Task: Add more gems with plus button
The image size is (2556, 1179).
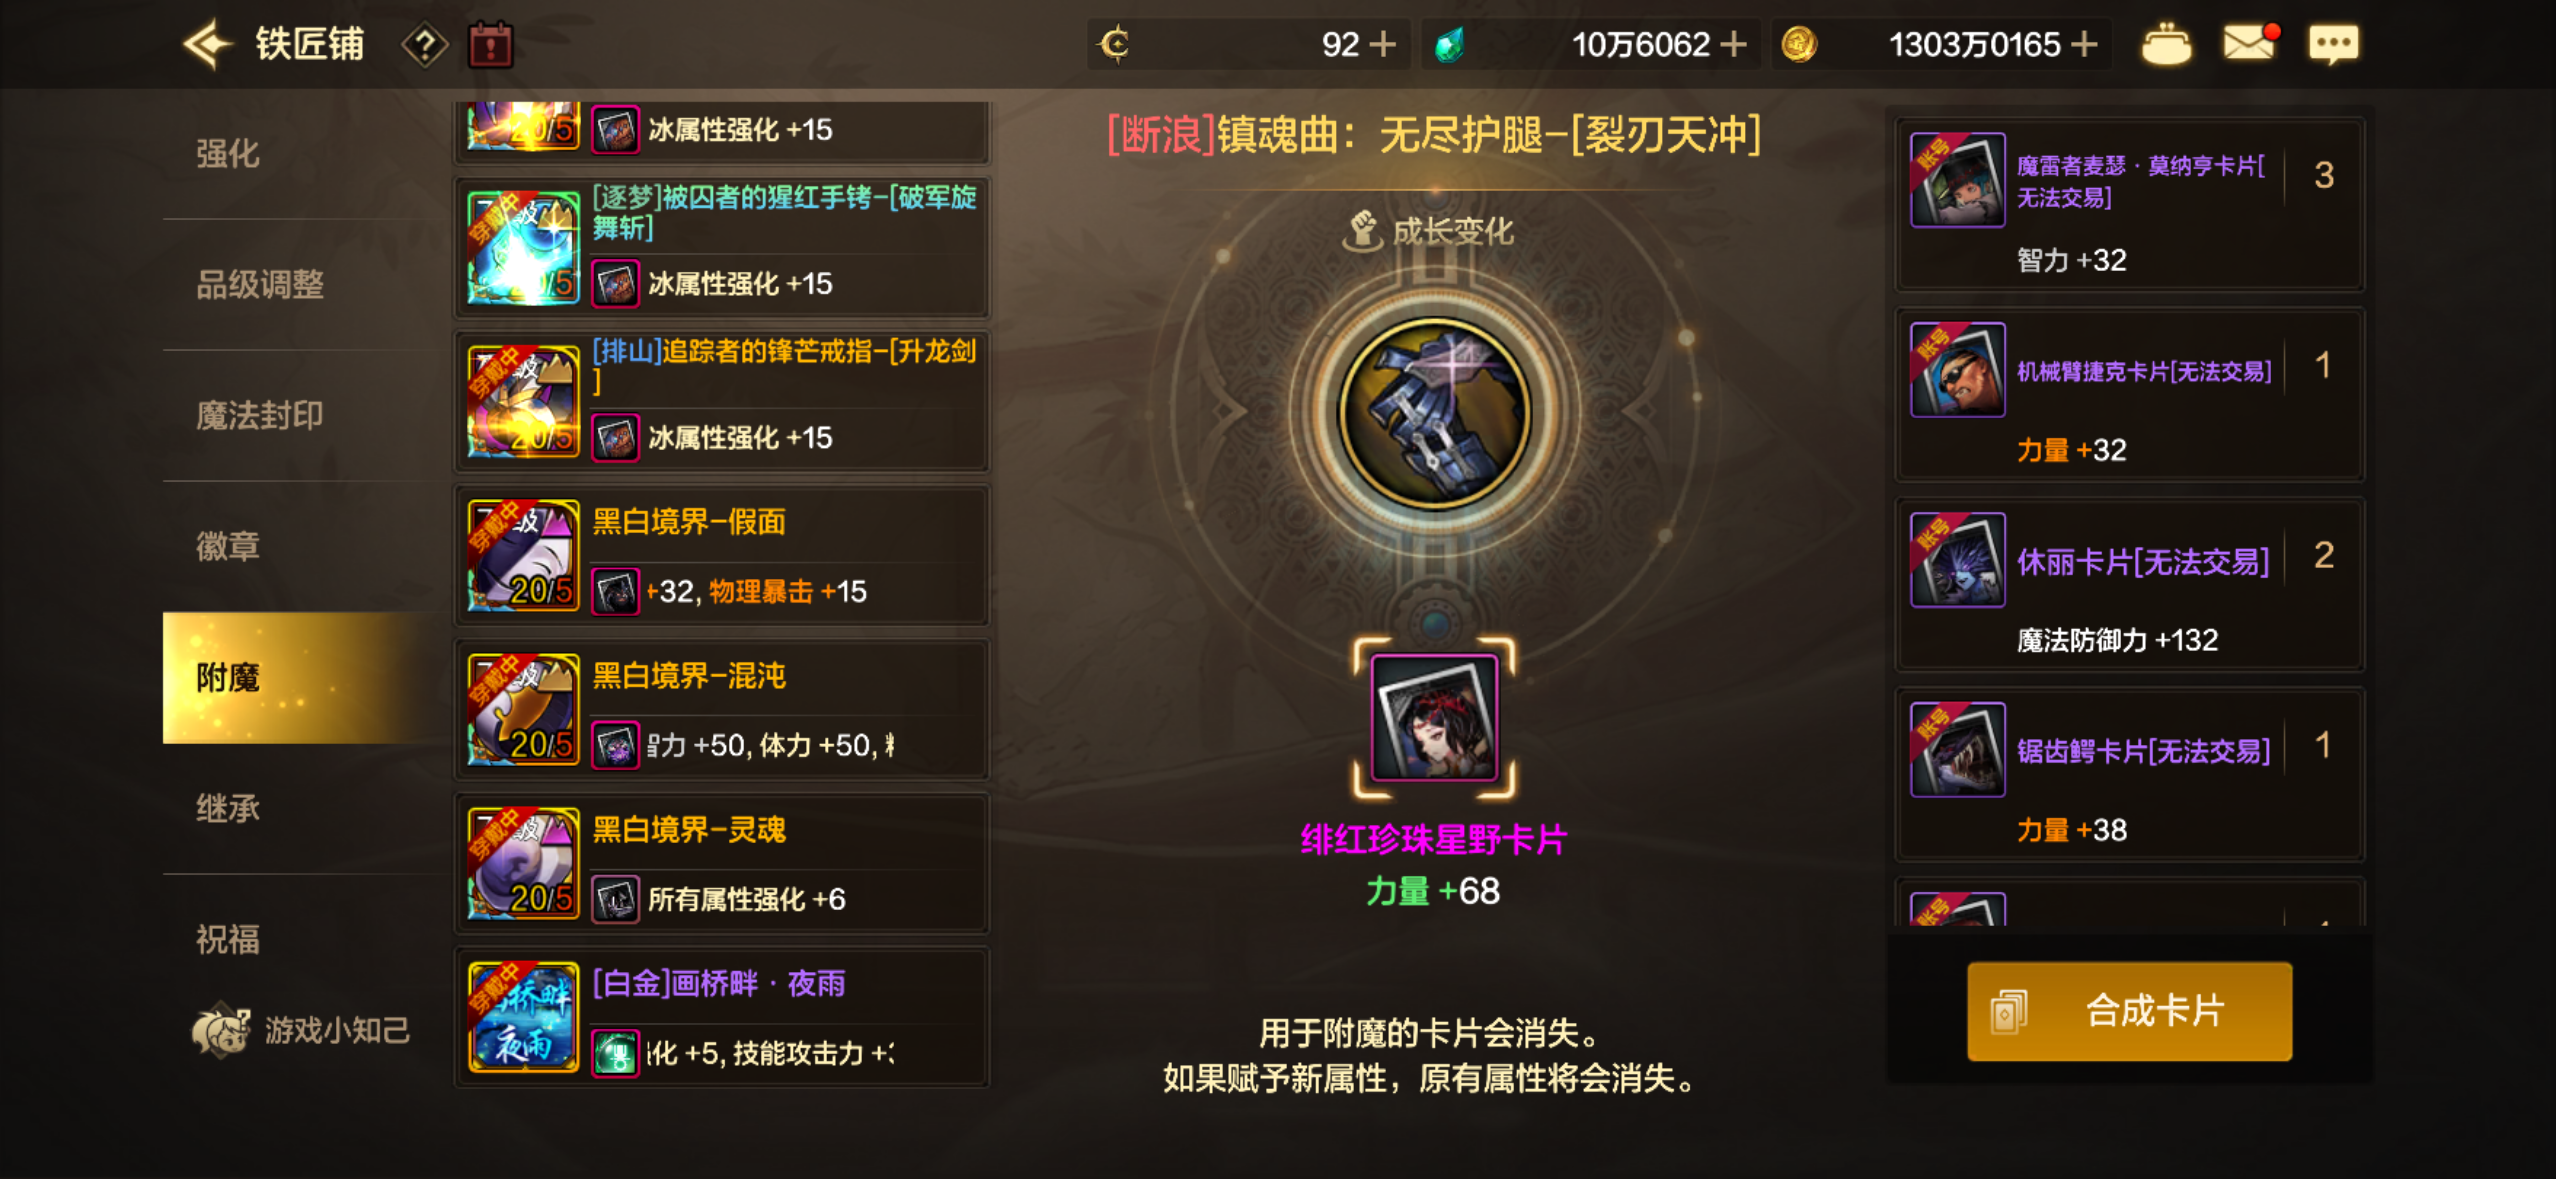Action: click(1733, 44)
